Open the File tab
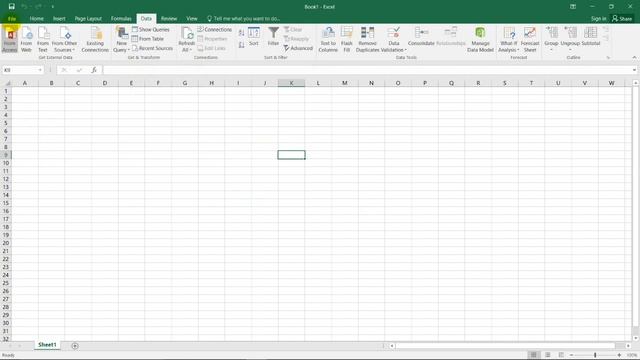This screenshot has width=640, height=360. tap(12, 19)
